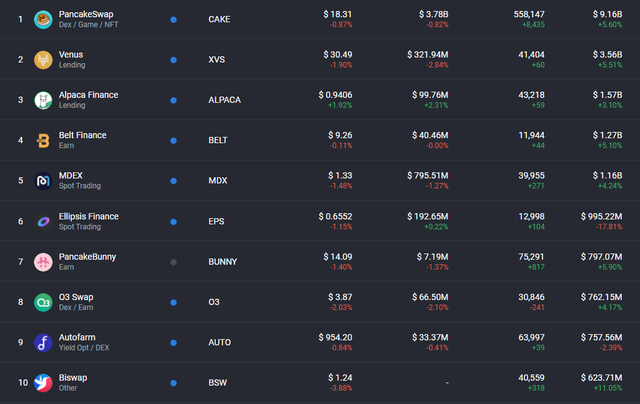
Task: Click the PancakeSwap logo icon
Action: [x=43, y=20]
